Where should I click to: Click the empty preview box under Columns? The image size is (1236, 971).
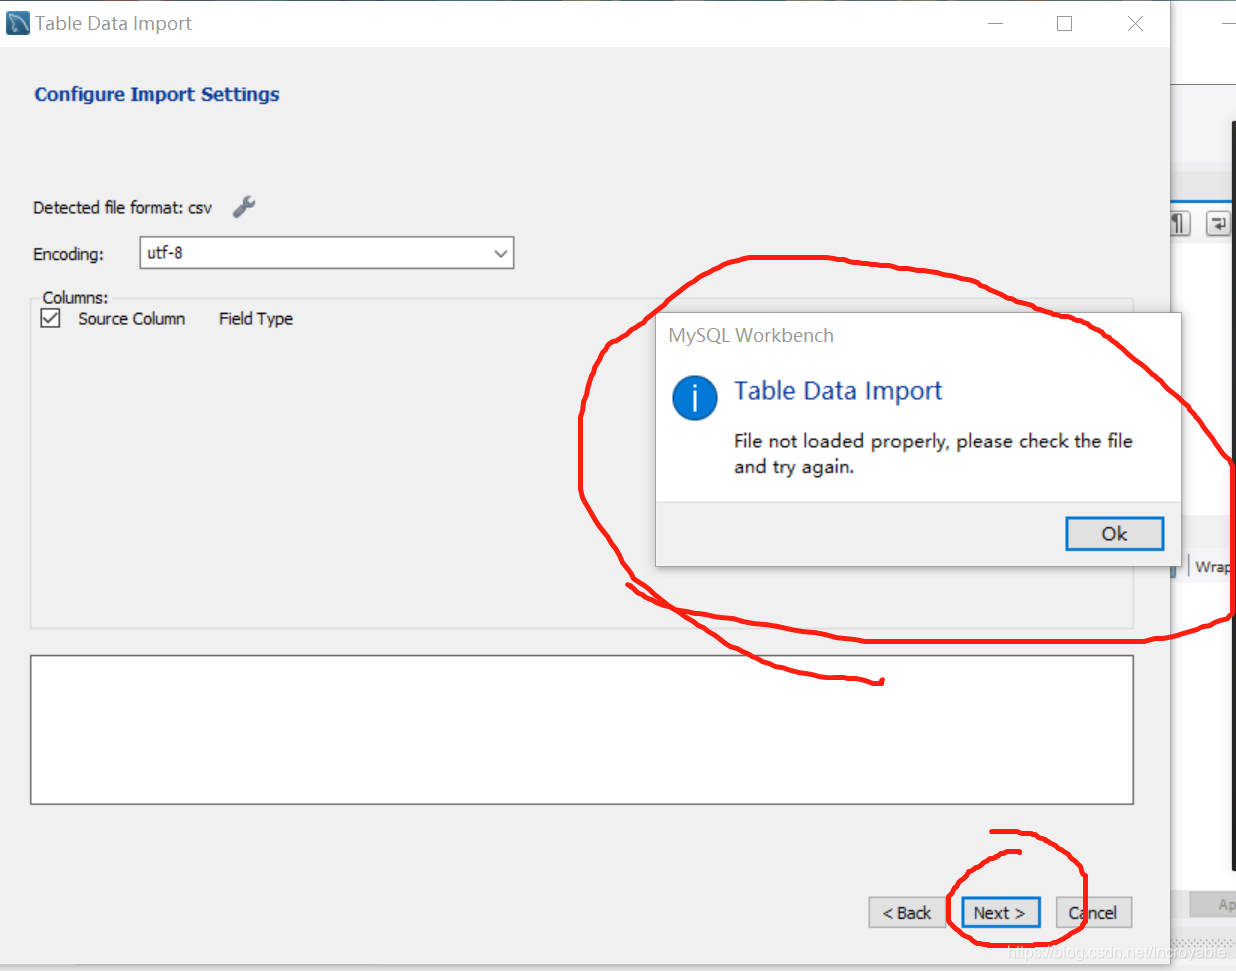point(582,730)
